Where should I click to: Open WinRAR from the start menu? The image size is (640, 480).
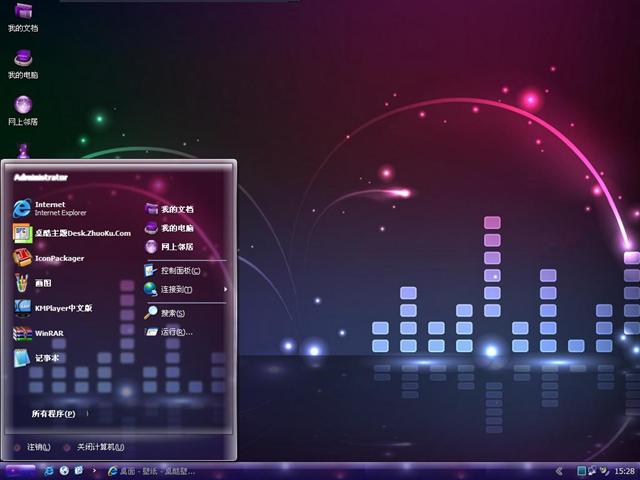[38, 333]
